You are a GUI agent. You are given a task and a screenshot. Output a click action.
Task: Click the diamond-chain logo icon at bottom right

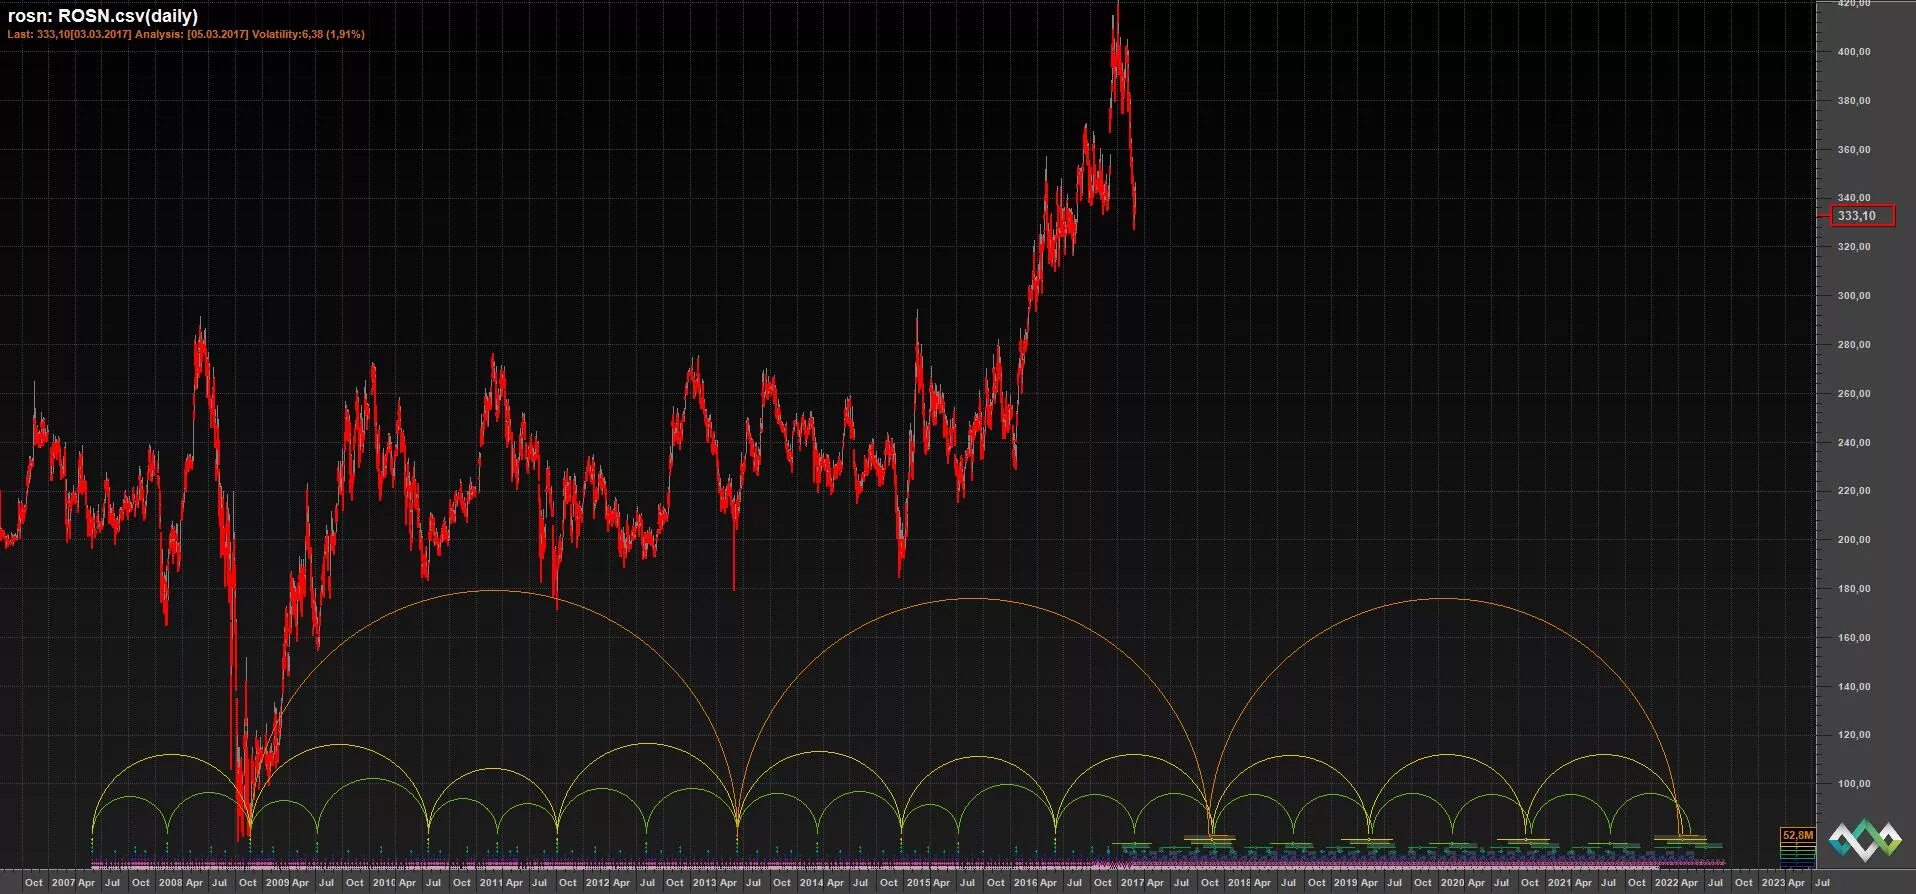point(1865,839)
